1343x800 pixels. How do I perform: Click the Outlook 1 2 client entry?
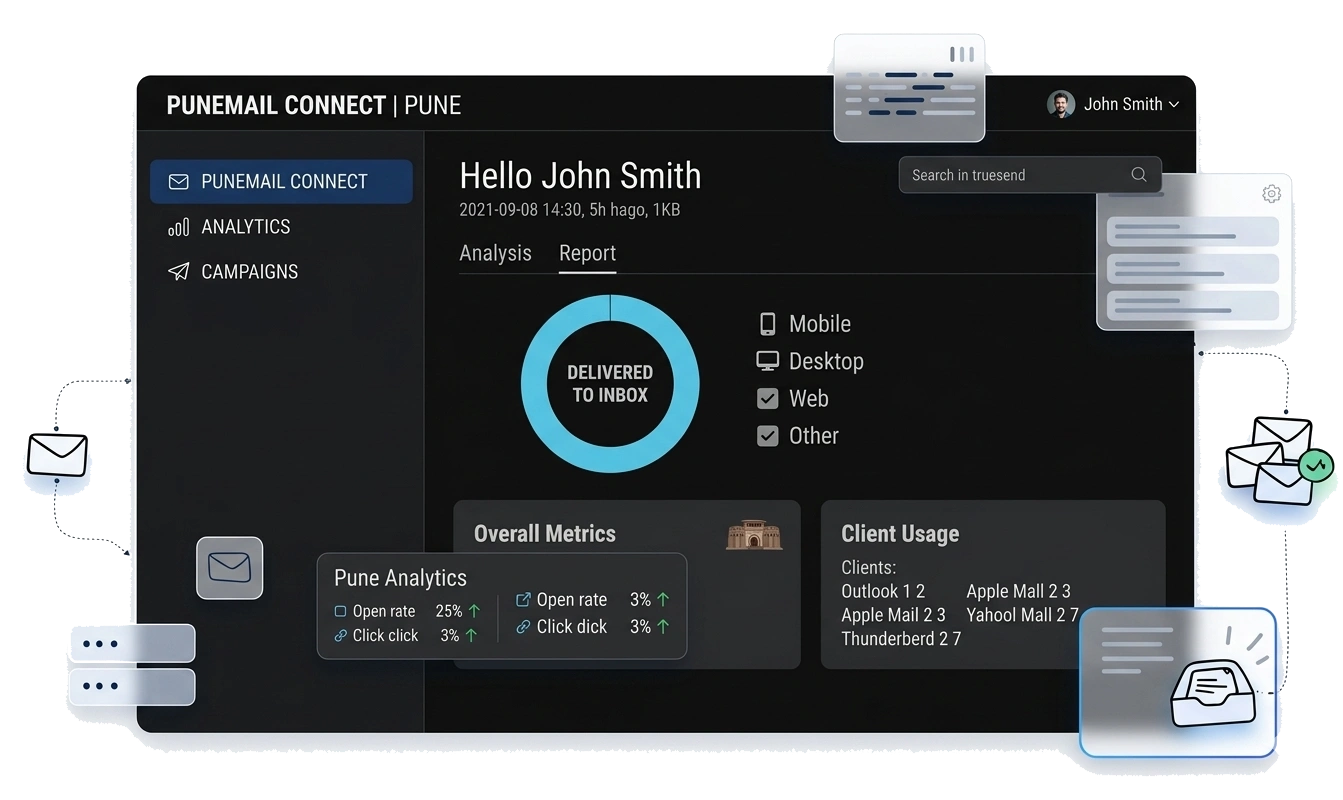883,591
